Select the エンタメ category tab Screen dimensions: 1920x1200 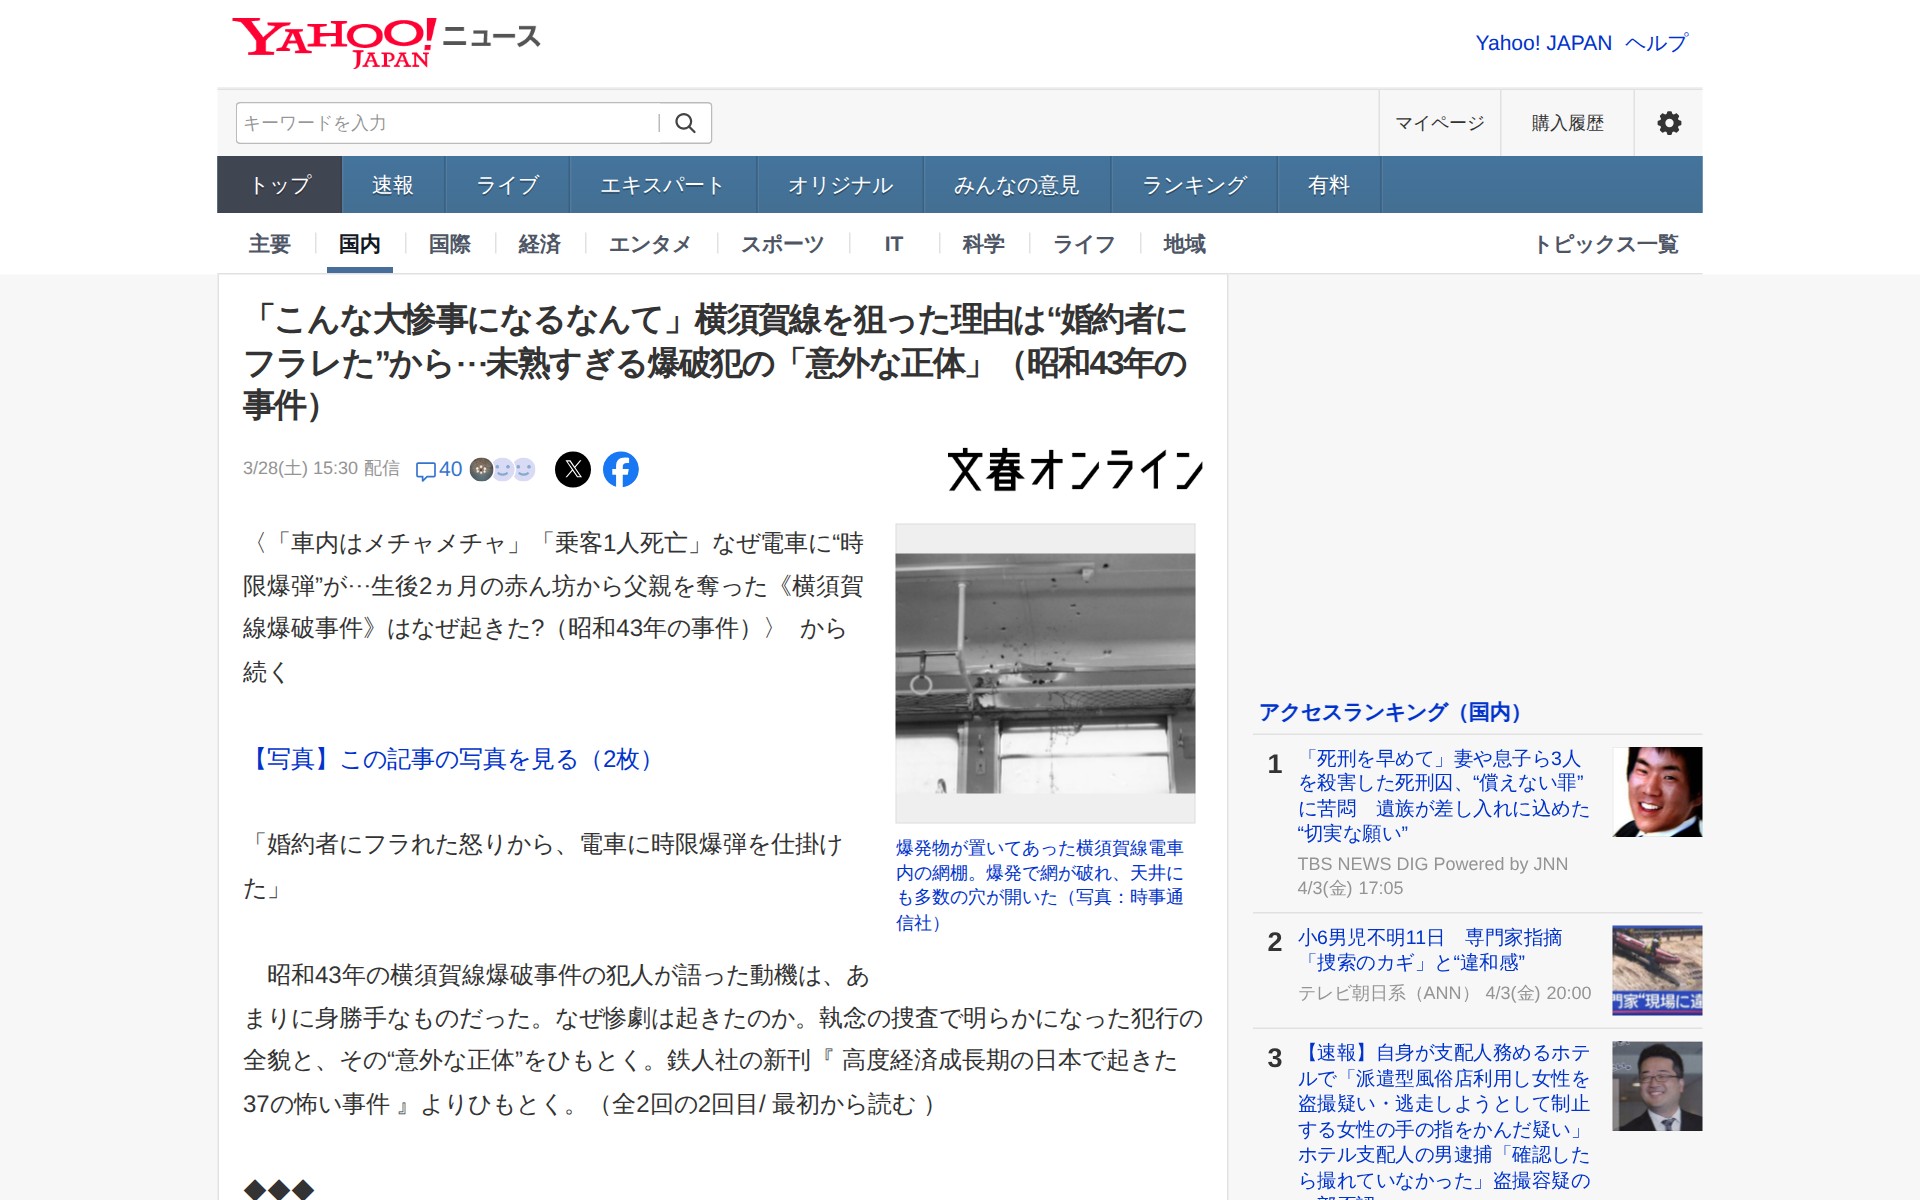click(x=650, y=244)
